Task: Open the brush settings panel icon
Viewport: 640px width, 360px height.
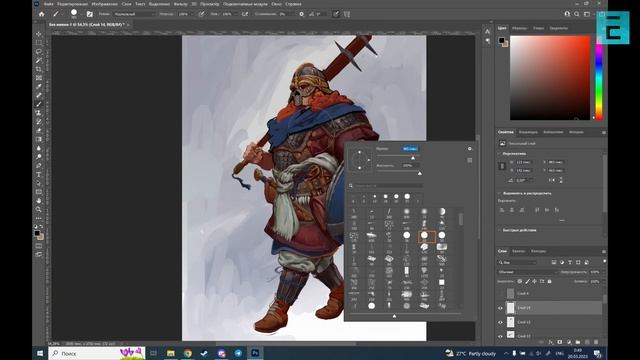Action: 89,14
